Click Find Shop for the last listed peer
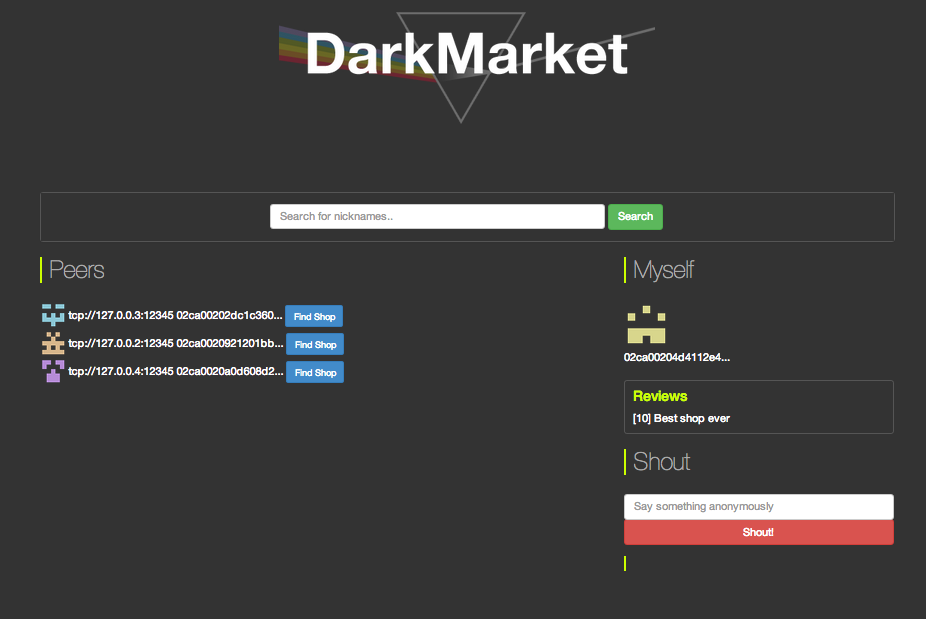 (314, 372)
